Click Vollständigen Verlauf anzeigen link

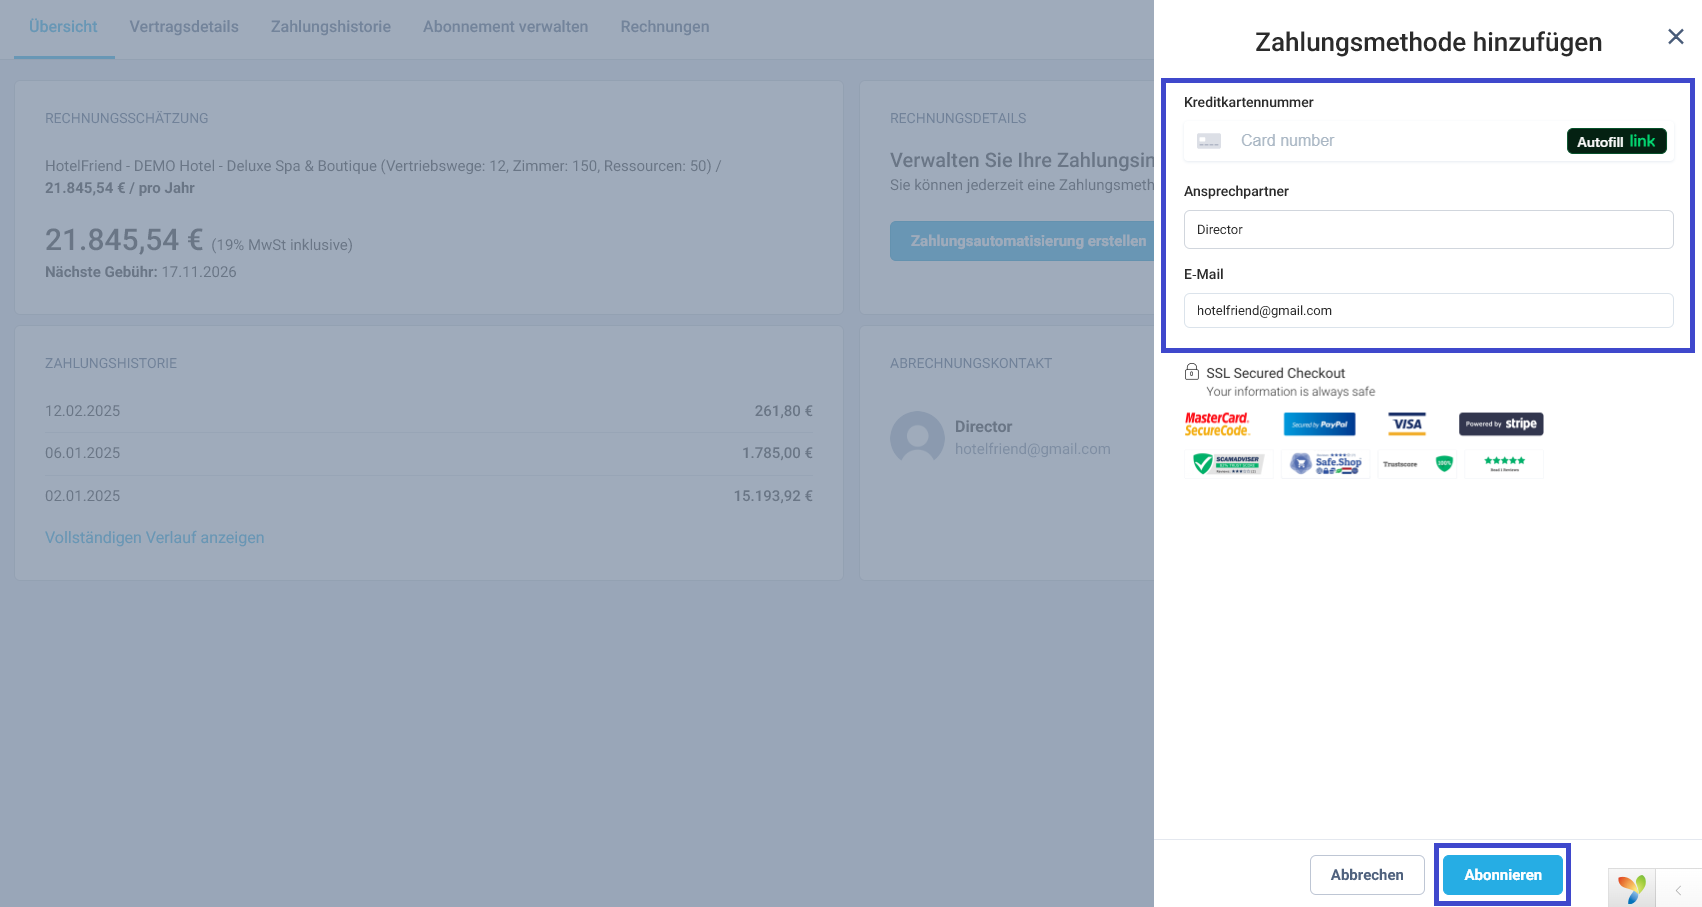[155, 538]
